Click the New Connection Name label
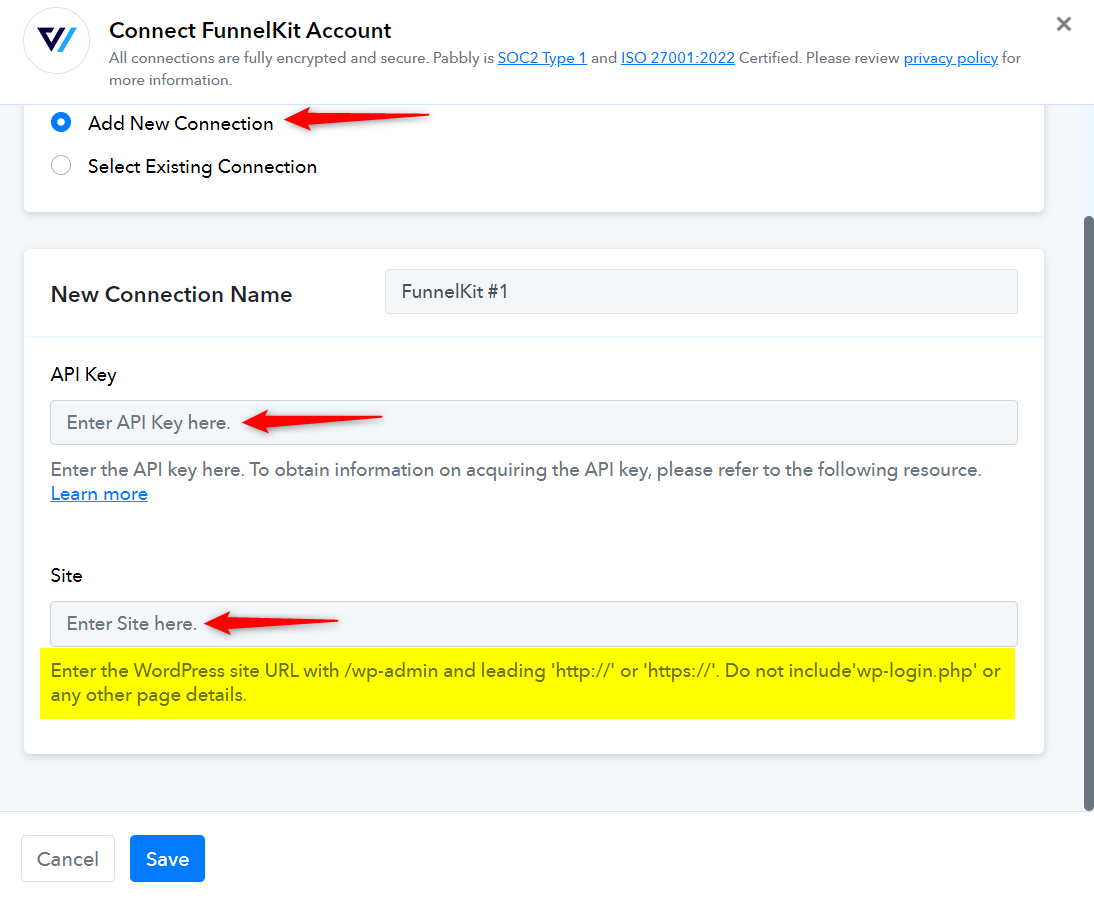The height and width of the screenshot is (903, 1094). (x=172, y=294)
